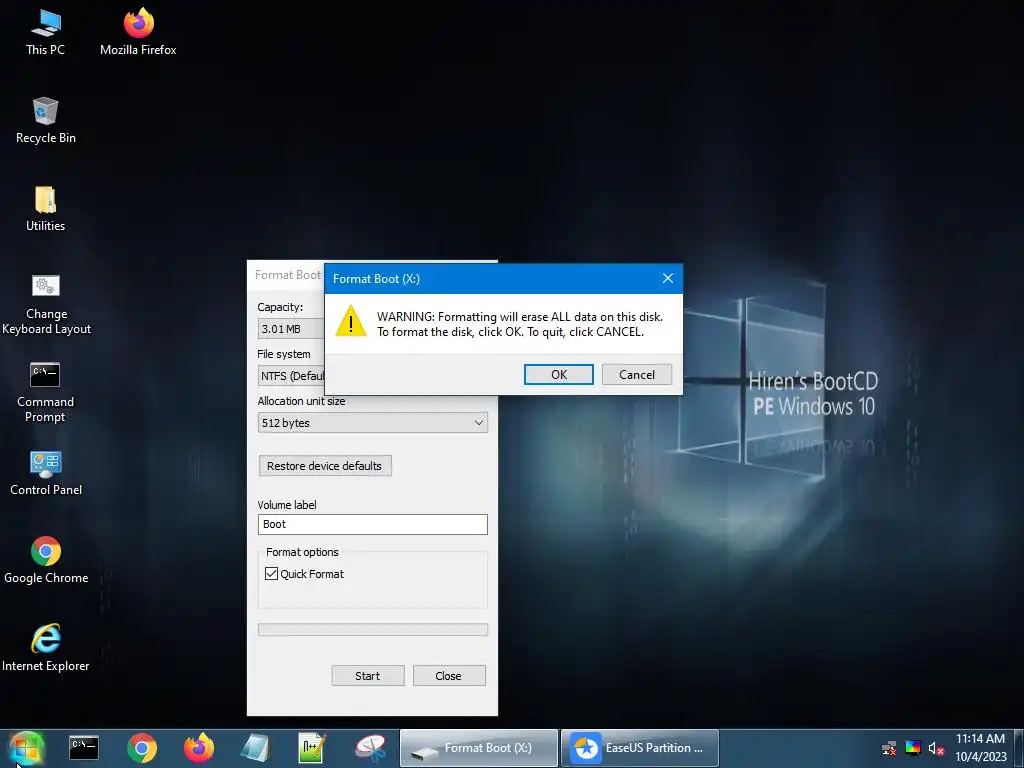Confirm formatting with OK button
Screen dimensions: 1024x768
(x=559, y=375)
